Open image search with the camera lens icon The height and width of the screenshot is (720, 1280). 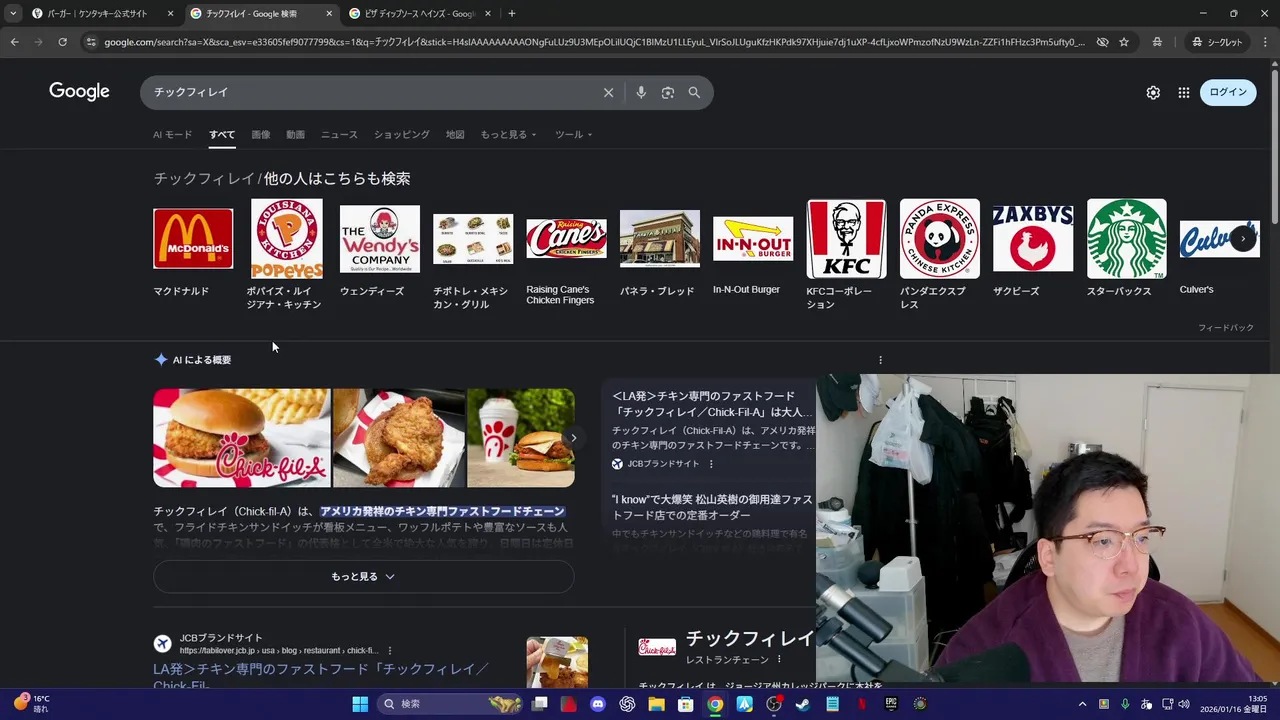(x=668, y=92)
